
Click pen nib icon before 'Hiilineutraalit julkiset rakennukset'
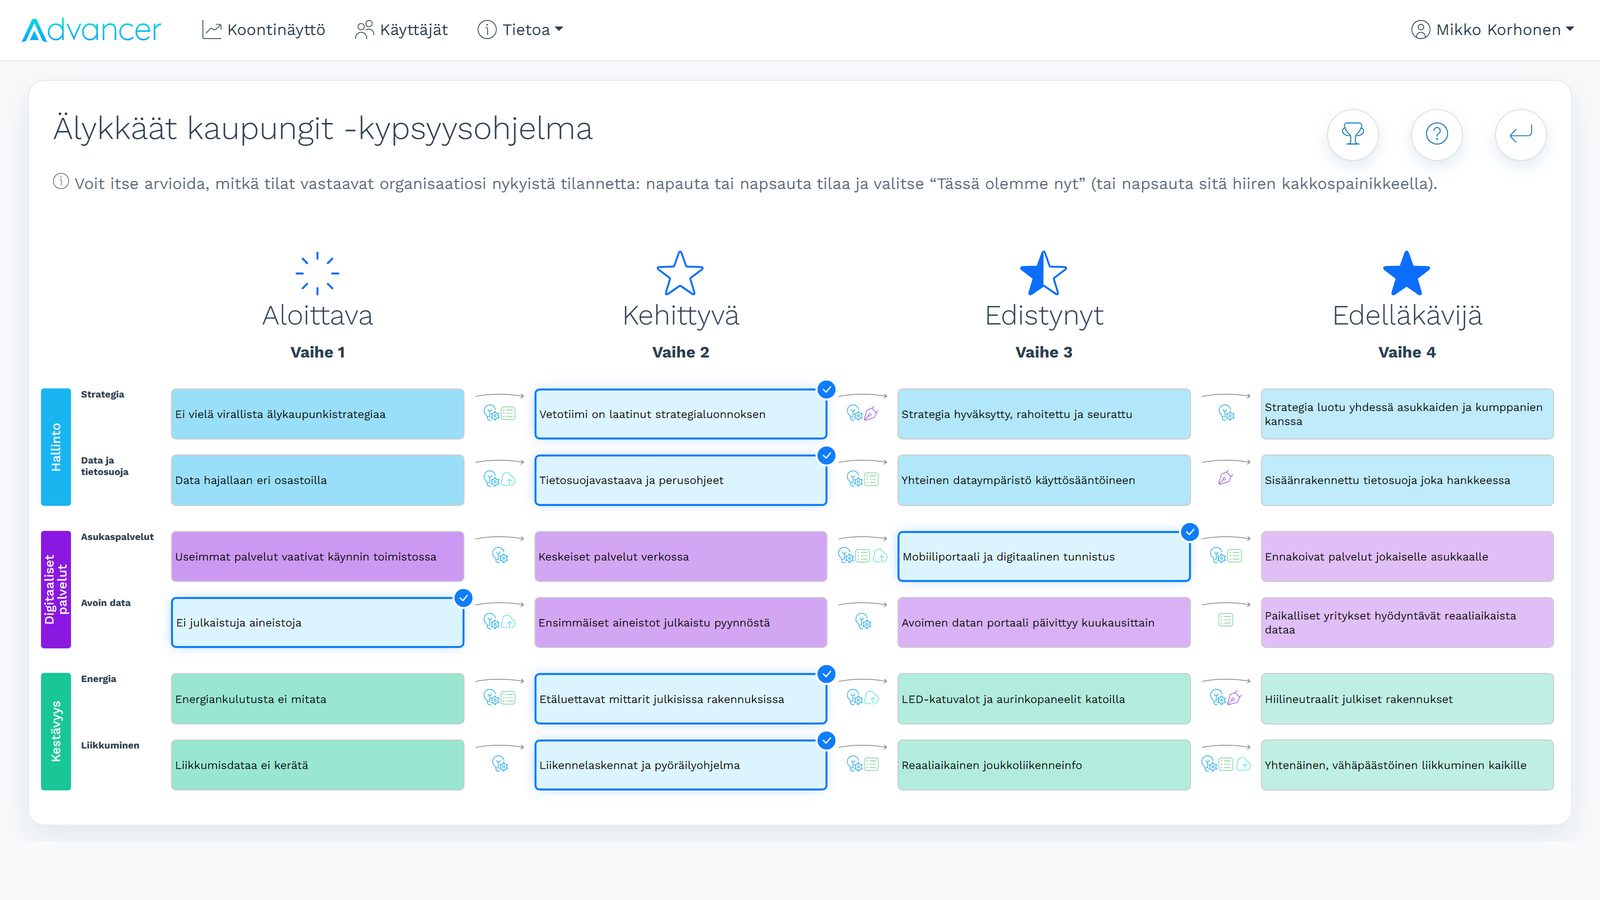pos(1234,698)
